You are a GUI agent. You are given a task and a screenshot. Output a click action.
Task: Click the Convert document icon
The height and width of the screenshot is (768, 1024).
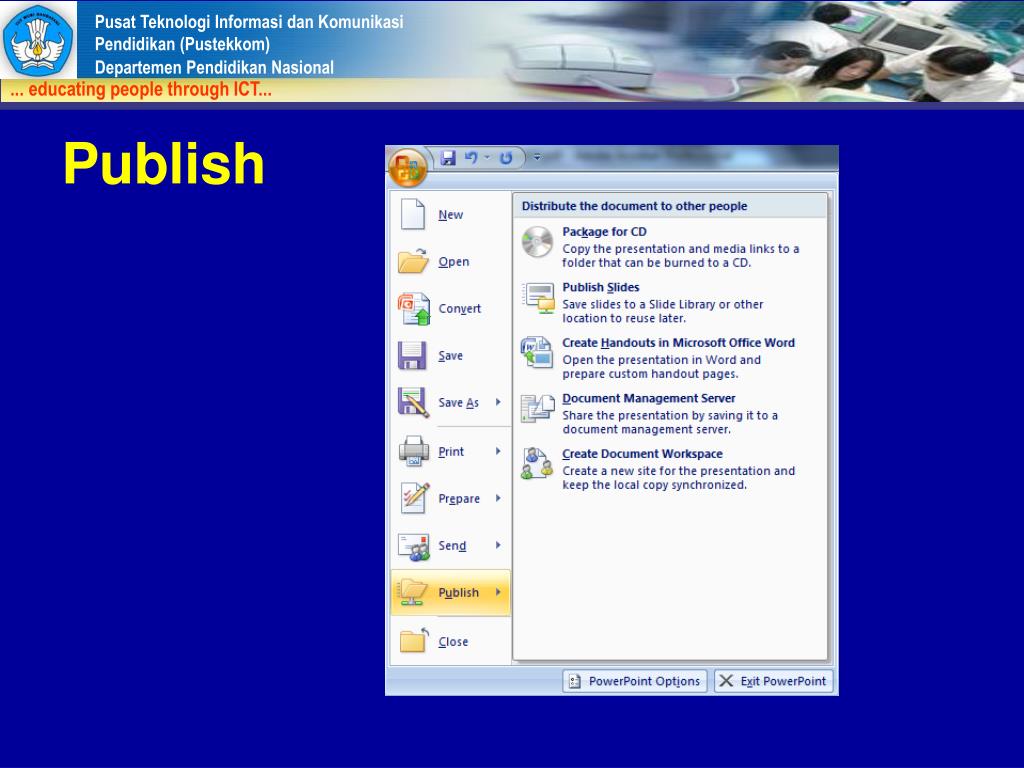[x=414, y=308]
